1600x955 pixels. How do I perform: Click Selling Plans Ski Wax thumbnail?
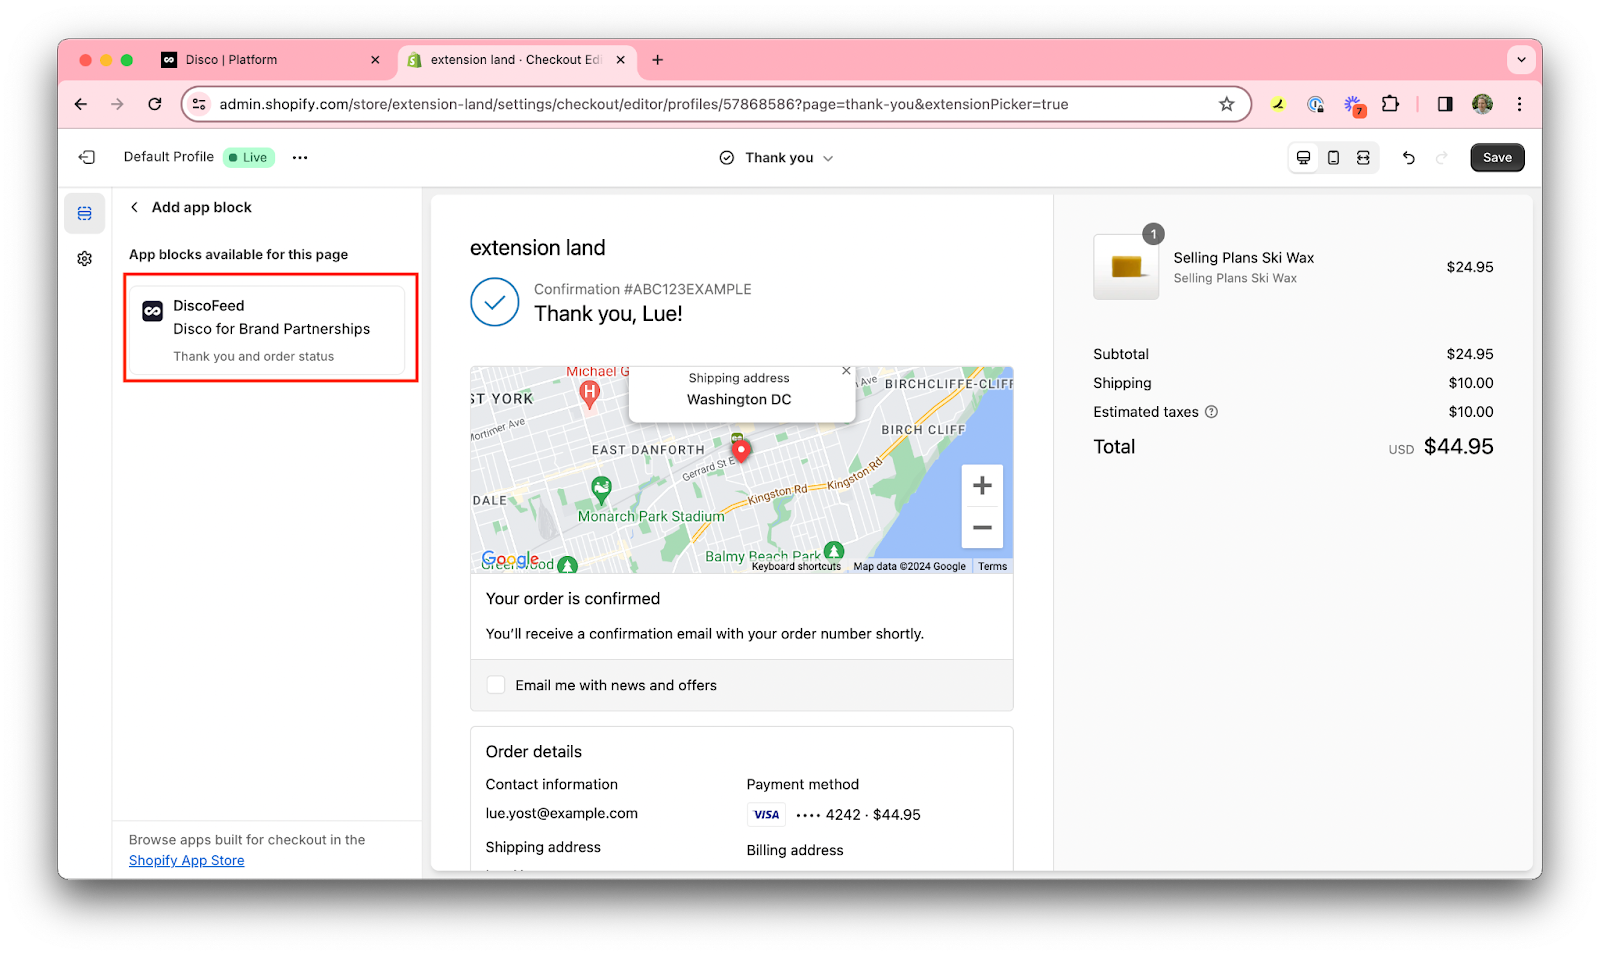click(x=1126, y=267)
